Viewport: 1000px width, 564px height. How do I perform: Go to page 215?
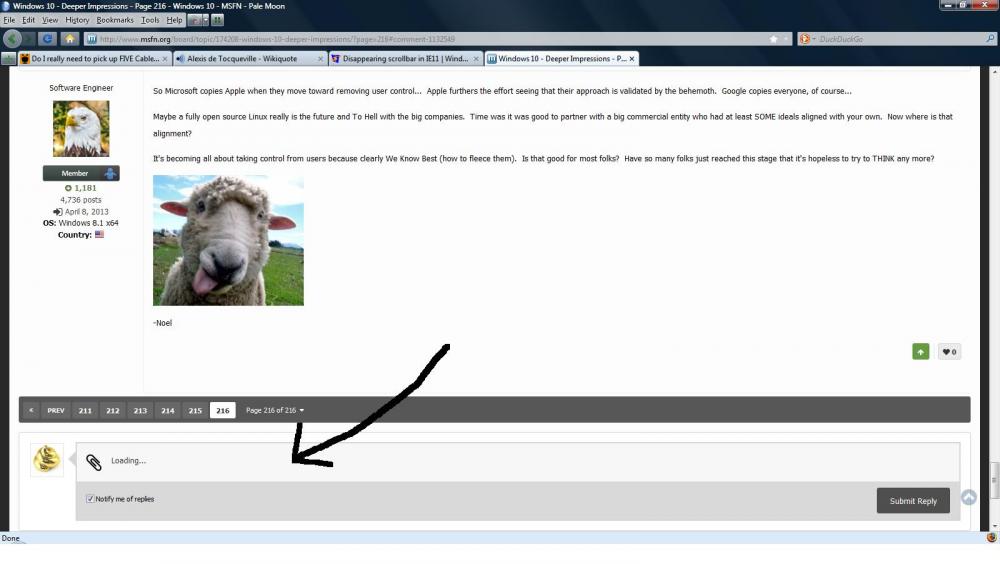pos(195,410)
